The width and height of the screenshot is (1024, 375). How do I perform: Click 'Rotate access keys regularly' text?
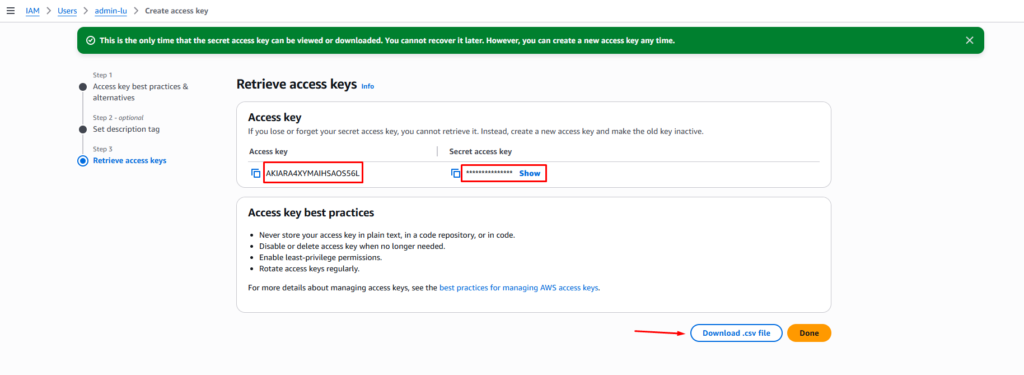click(310, 269)
